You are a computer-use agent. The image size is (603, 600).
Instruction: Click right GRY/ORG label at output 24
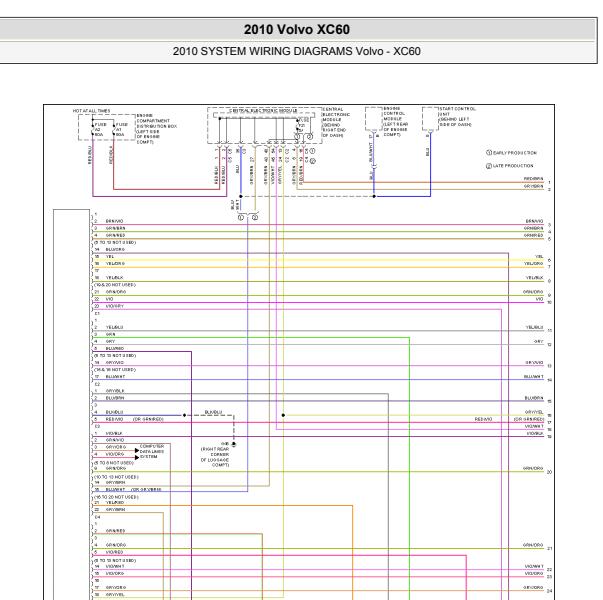[533, 587]
